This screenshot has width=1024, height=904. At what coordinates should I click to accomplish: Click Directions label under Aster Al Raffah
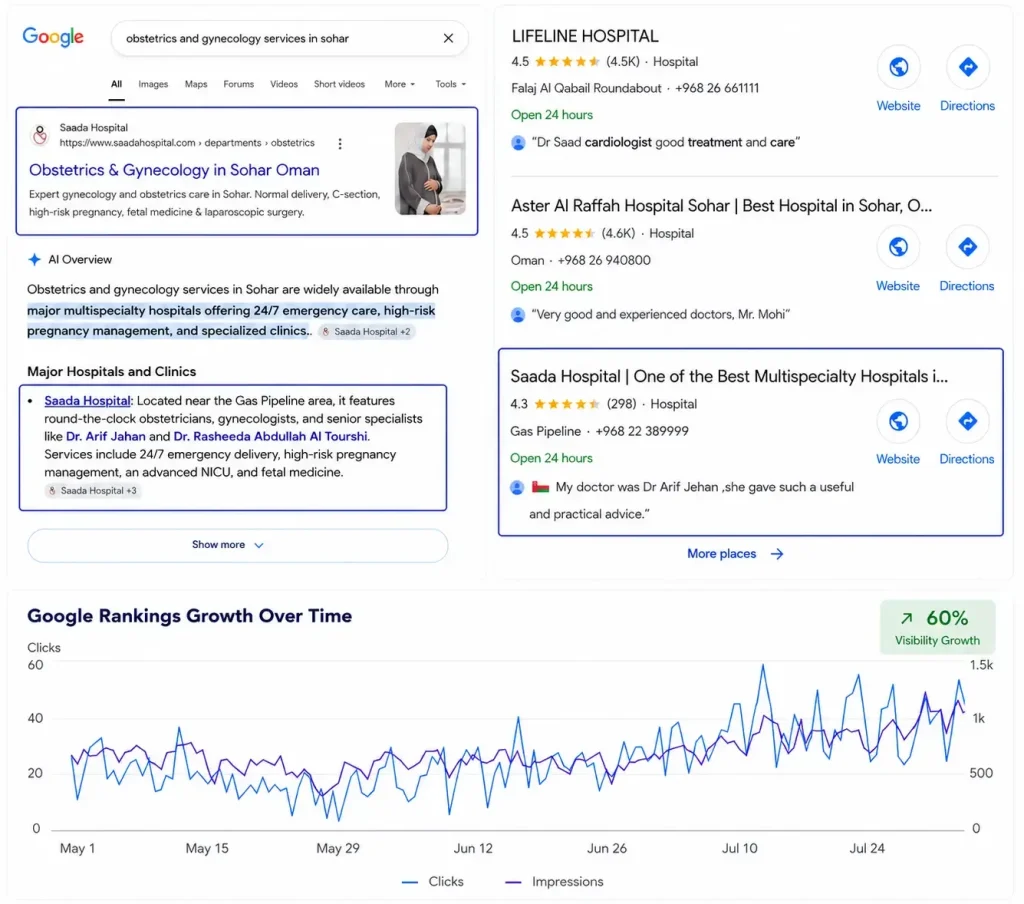click(x=967, y=286)
